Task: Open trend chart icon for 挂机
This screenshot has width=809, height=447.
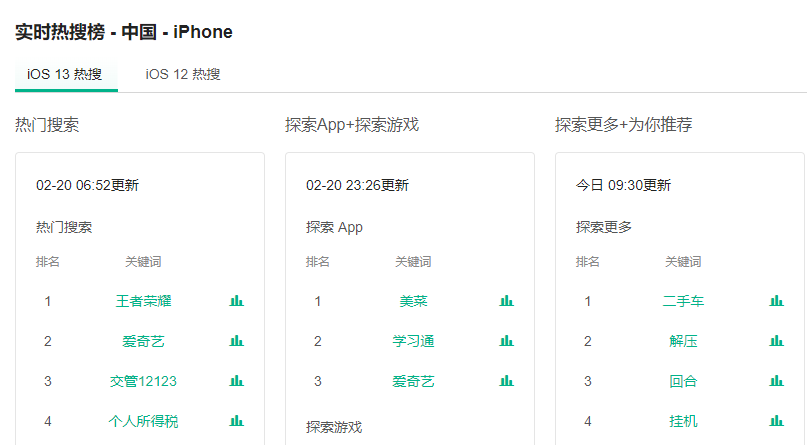Action: click(x=776, y=421)
